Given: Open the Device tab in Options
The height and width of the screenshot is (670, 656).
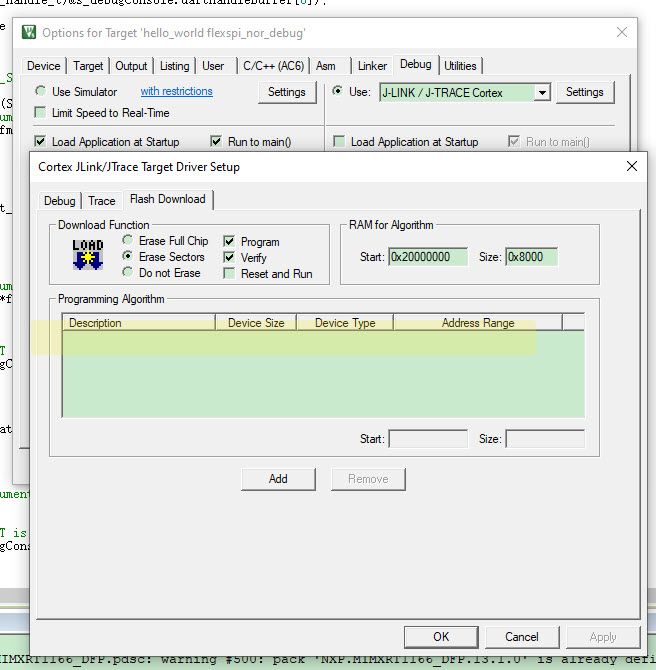Looking at the screenshot, I should click(44, 66).
